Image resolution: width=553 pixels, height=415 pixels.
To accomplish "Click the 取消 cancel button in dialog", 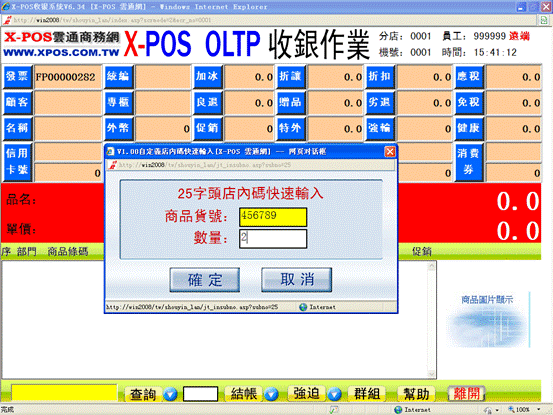I will coord(297,280).
